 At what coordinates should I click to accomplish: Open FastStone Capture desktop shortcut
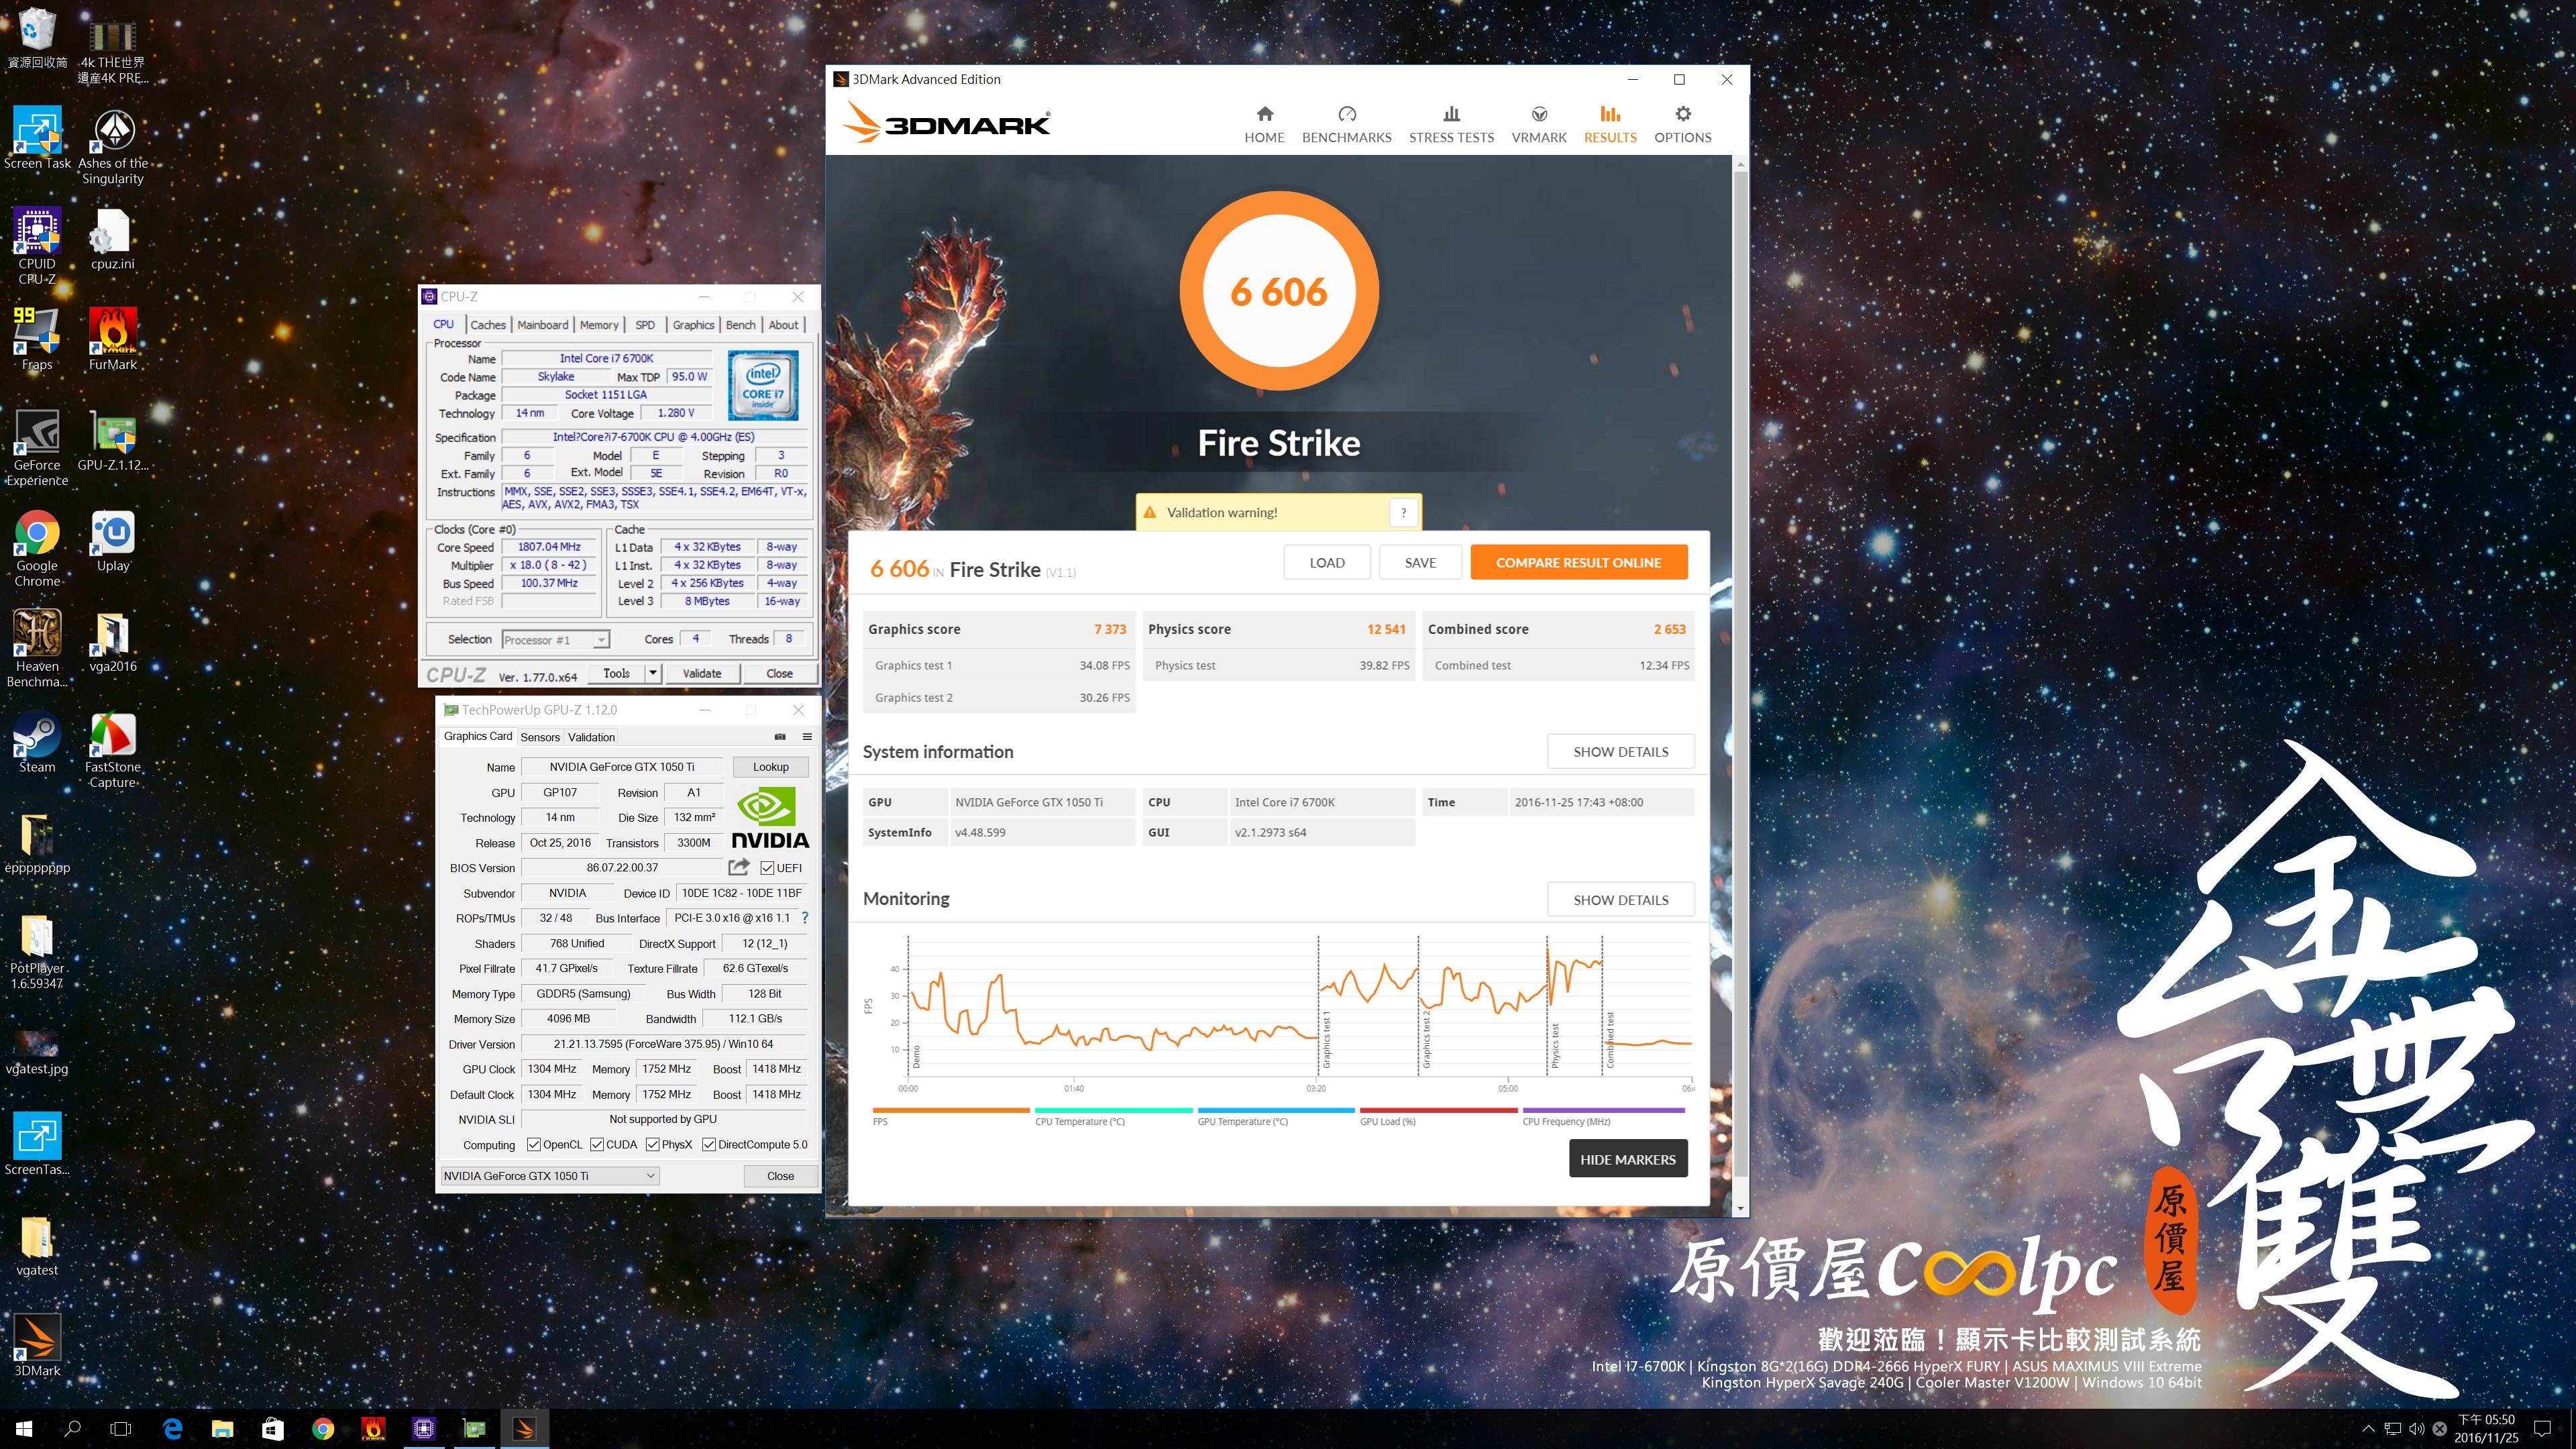tap(113, 750)
